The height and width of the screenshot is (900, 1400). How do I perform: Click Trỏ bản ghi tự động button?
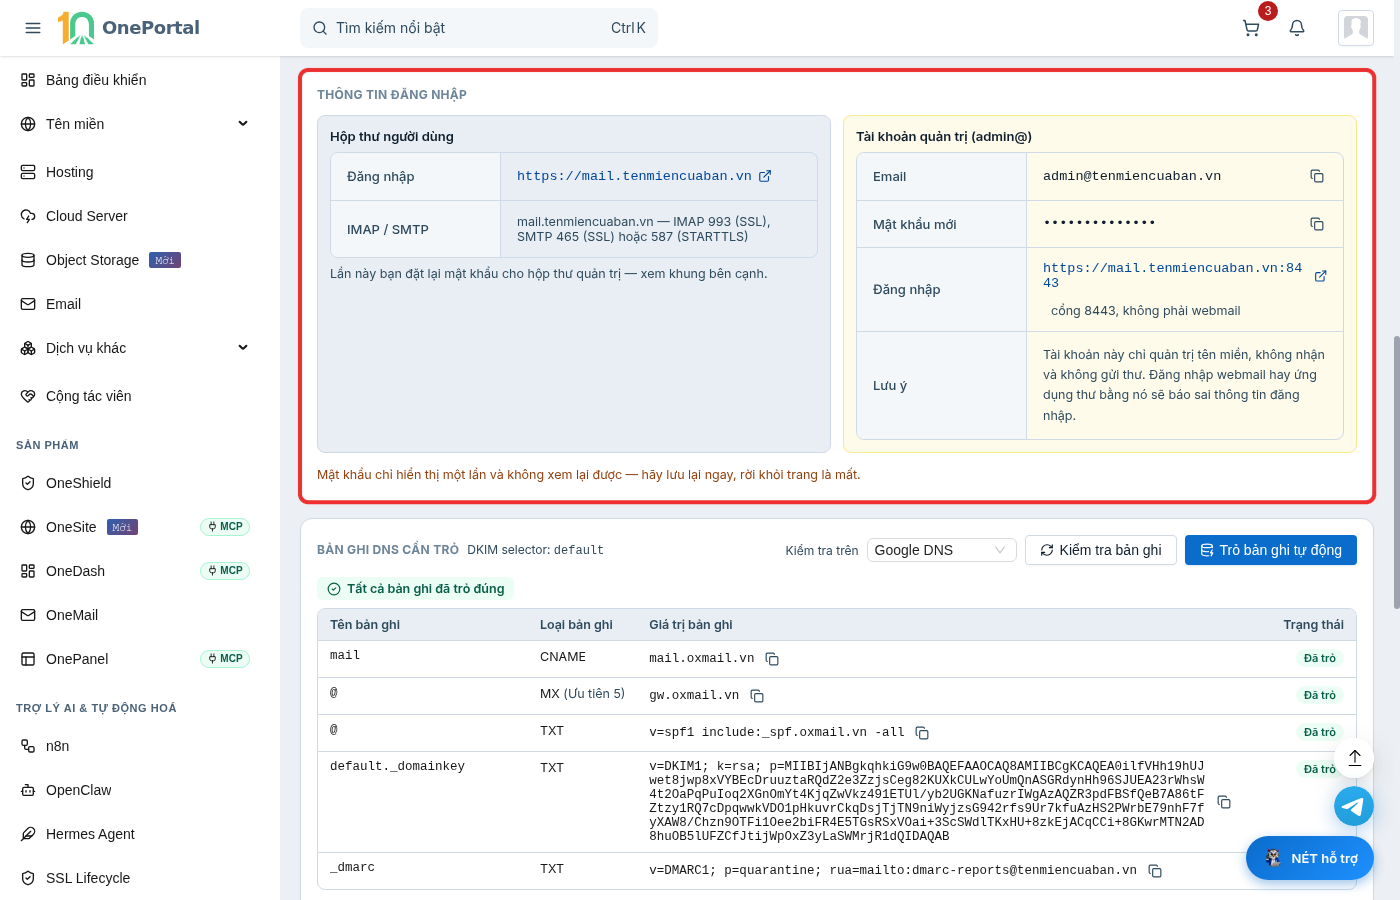pyautogui.click(x=1271, y=550)
